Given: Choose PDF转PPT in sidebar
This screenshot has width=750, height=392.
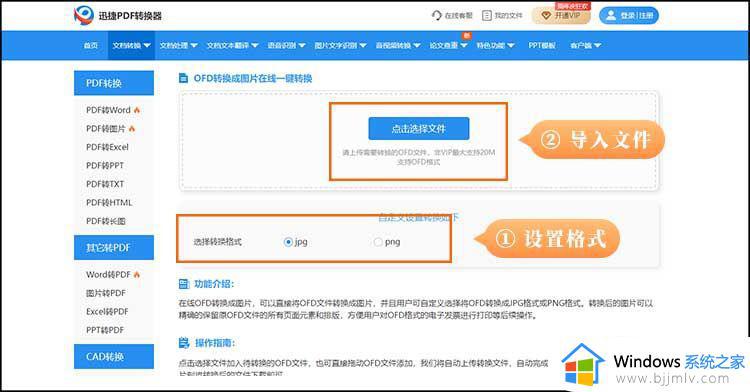Looking at the screenshot, I should click(105, 165).
